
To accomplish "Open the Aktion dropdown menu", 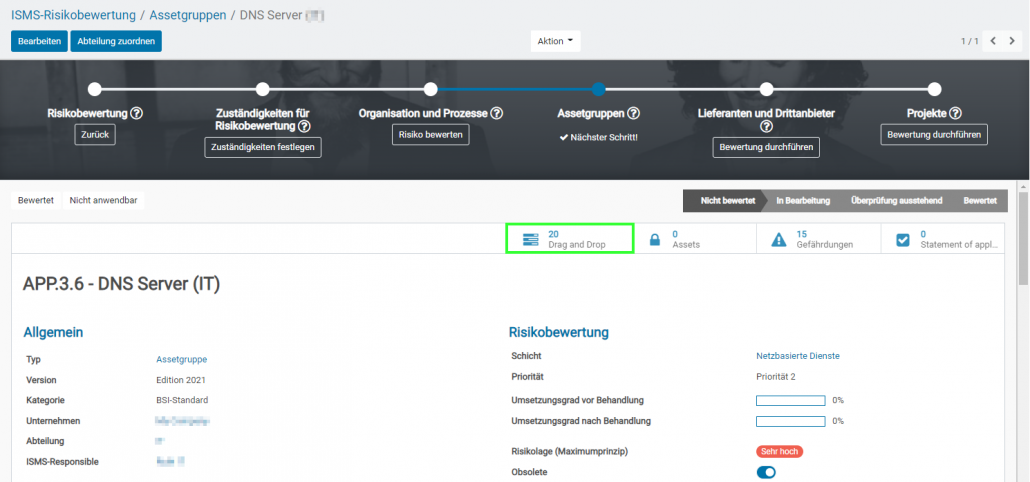I will 555,41.
